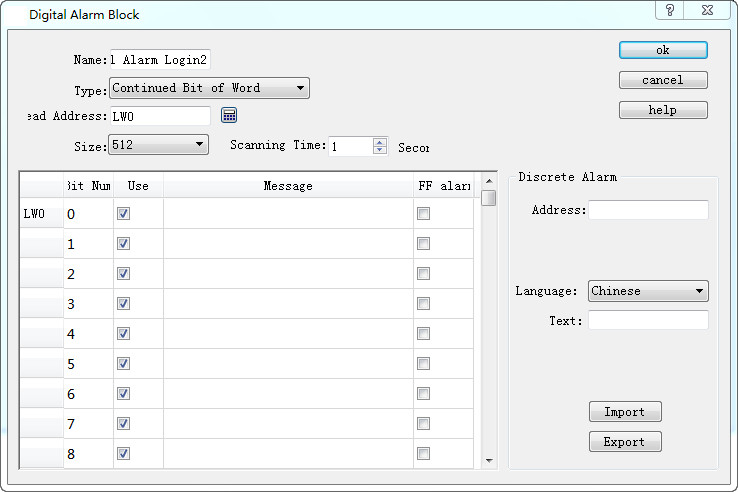Open the address calculator icon beside LW0
Viewport: 738px width, 492px height.
point(229,115)
